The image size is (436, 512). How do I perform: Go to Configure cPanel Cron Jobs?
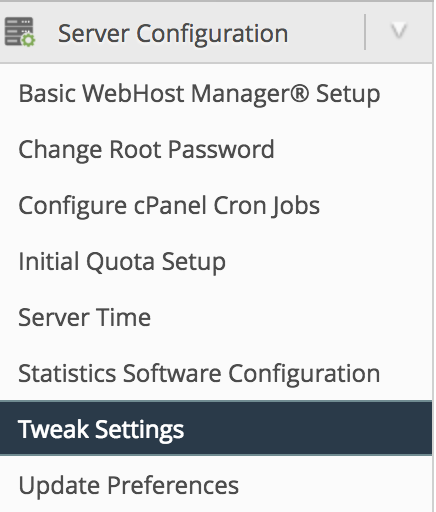click(169, 206)
